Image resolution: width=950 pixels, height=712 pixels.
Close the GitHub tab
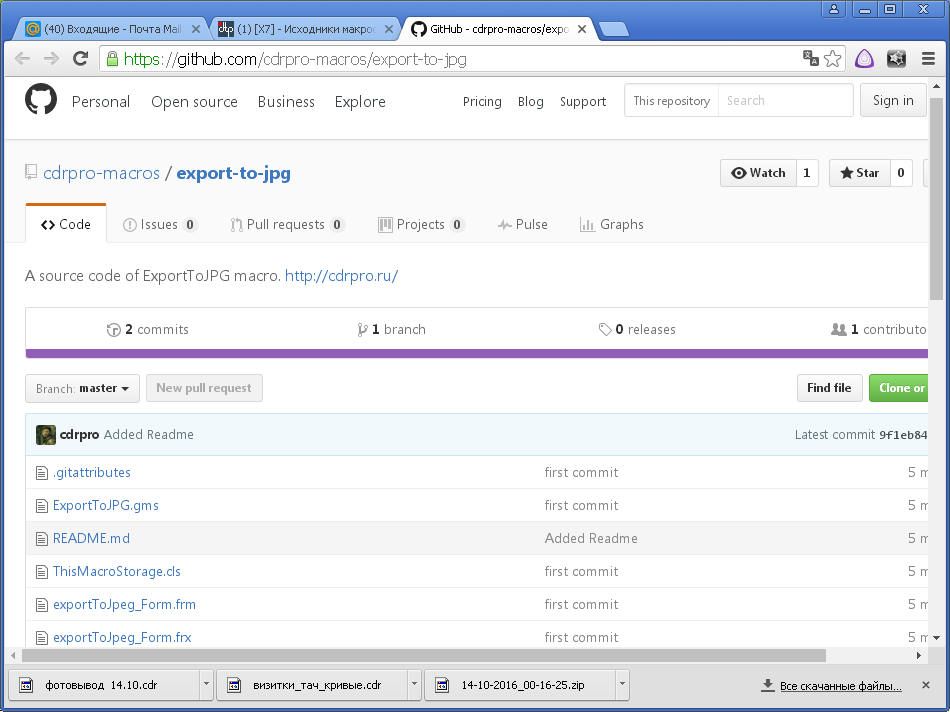(582, 28)
